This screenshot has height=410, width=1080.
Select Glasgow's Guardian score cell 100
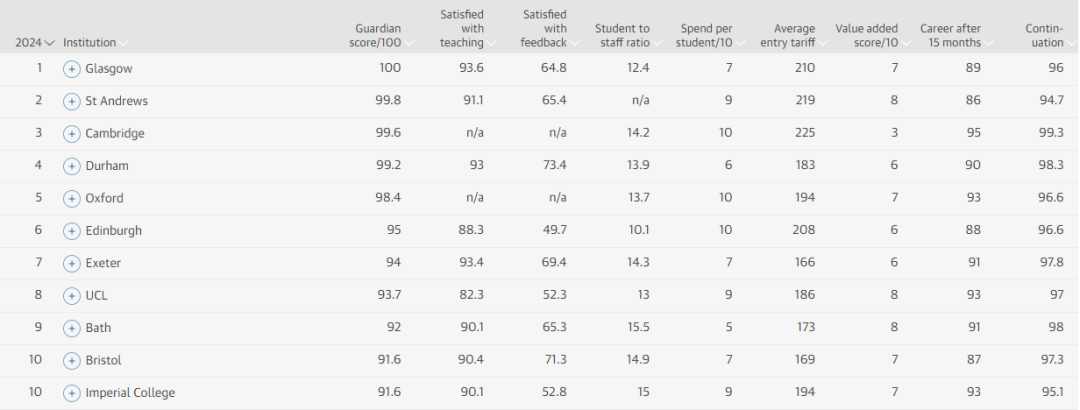[389, 68]
